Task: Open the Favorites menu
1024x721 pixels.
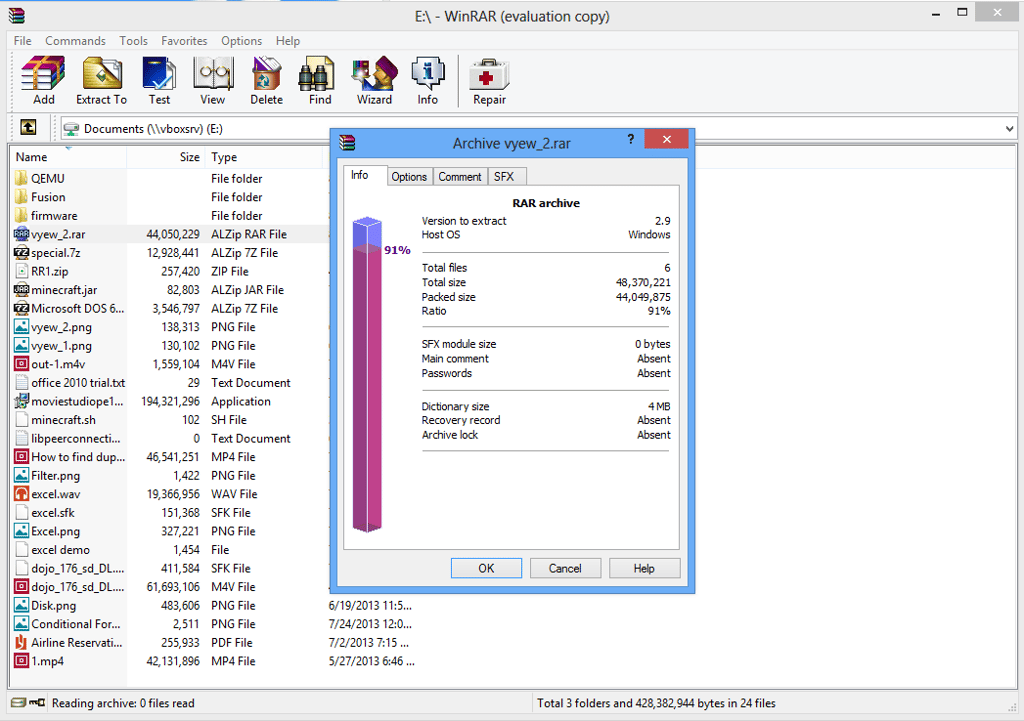Action: (184, 40)
